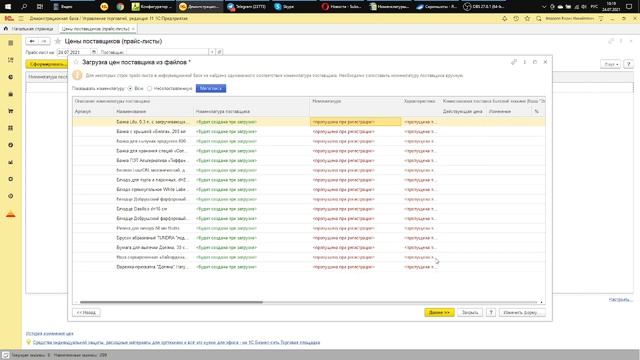Expand the supplier field dropdown arrow

click(212, 52)
